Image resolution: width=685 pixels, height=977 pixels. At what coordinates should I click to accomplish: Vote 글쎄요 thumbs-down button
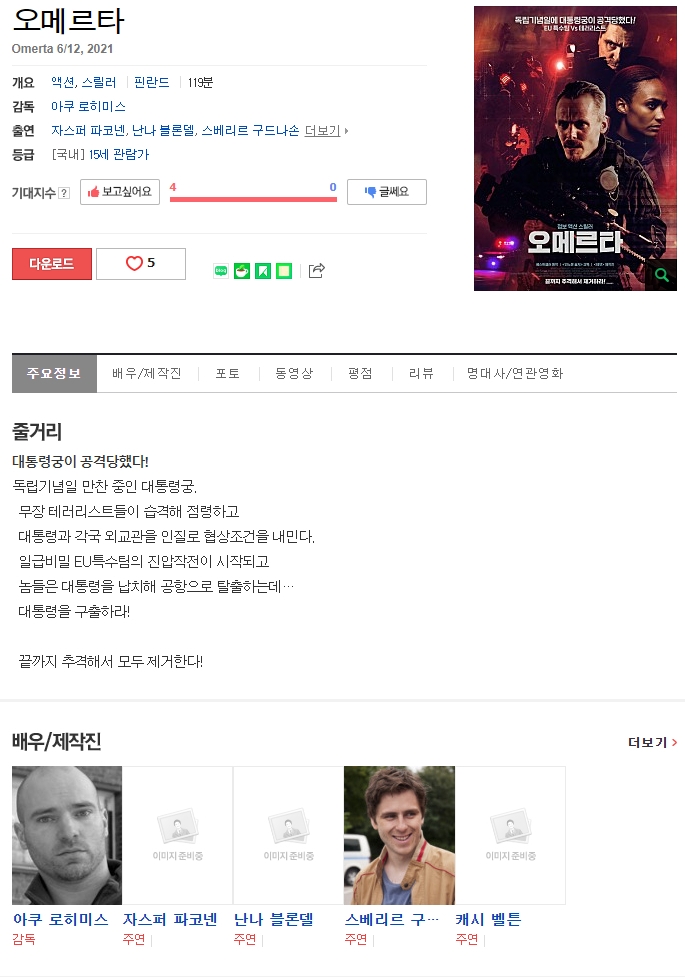coord(386,192)
